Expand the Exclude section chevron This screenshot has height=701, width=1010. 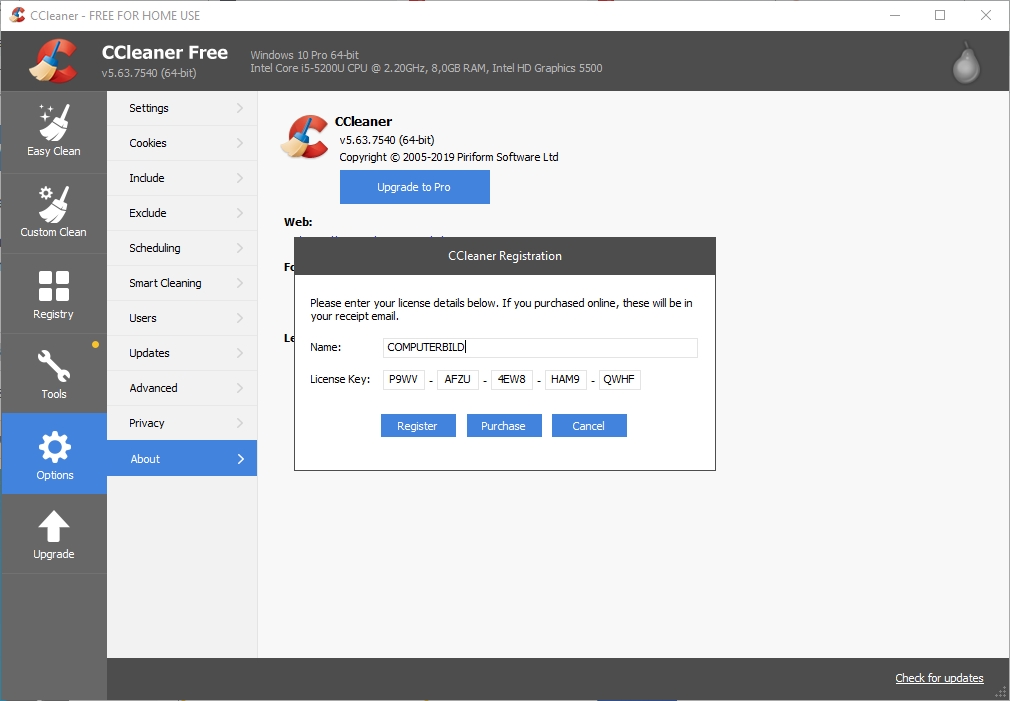click(241, 213)
